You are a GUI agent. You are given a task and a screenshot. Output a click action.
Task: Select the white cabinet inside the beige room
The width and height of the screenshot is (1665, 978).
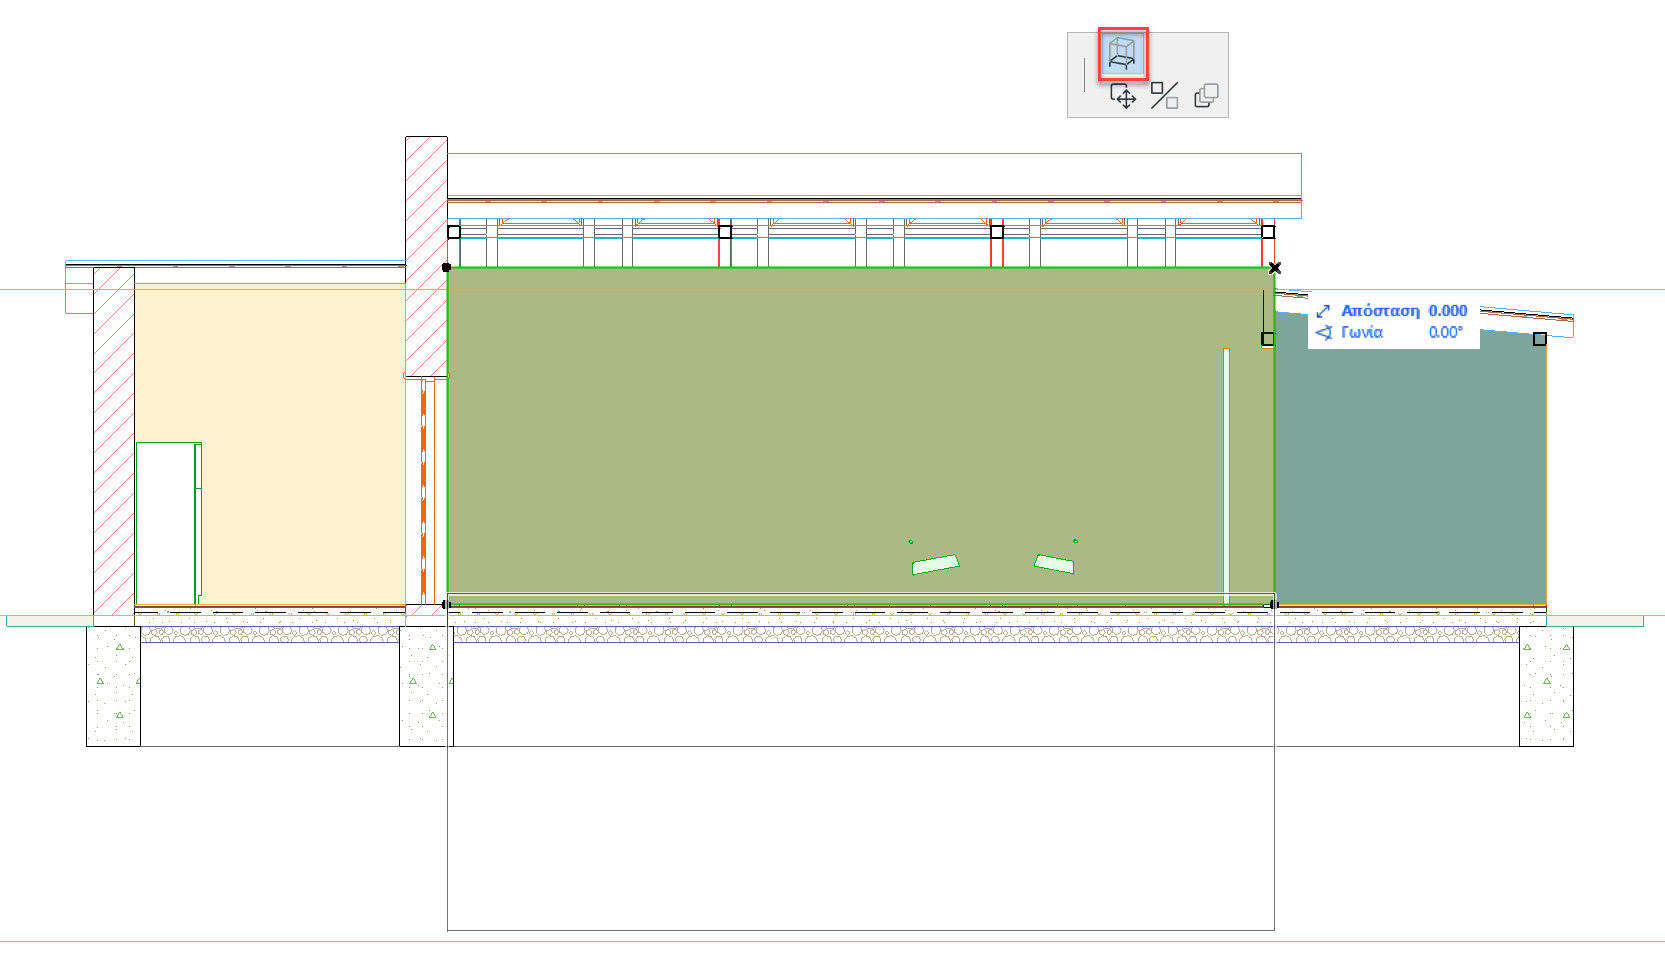click(168, 523)
